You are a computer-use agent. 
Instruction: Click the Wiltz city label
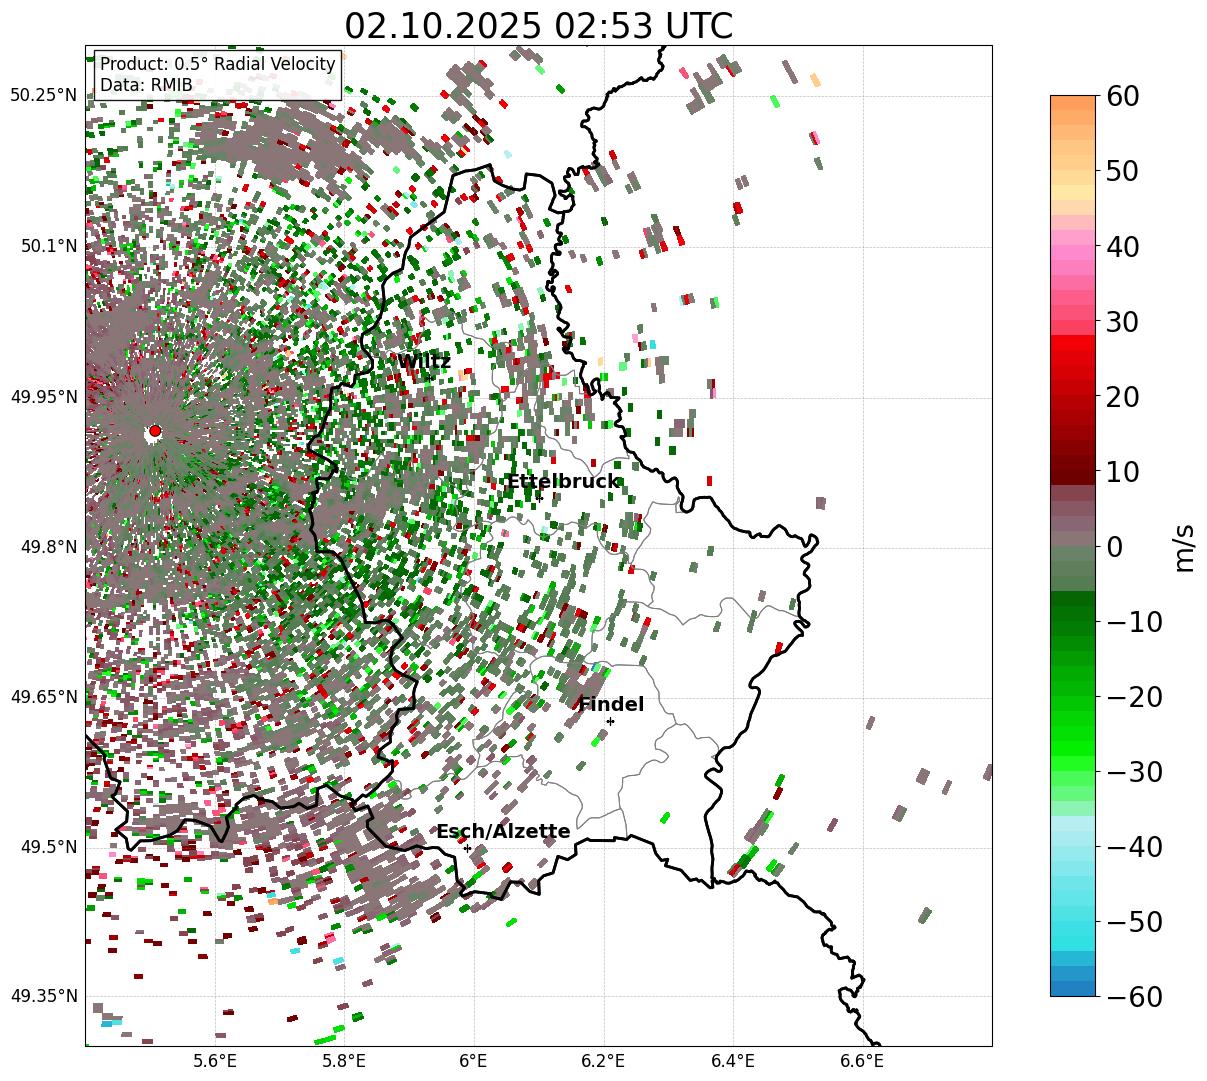coord(424,362)
